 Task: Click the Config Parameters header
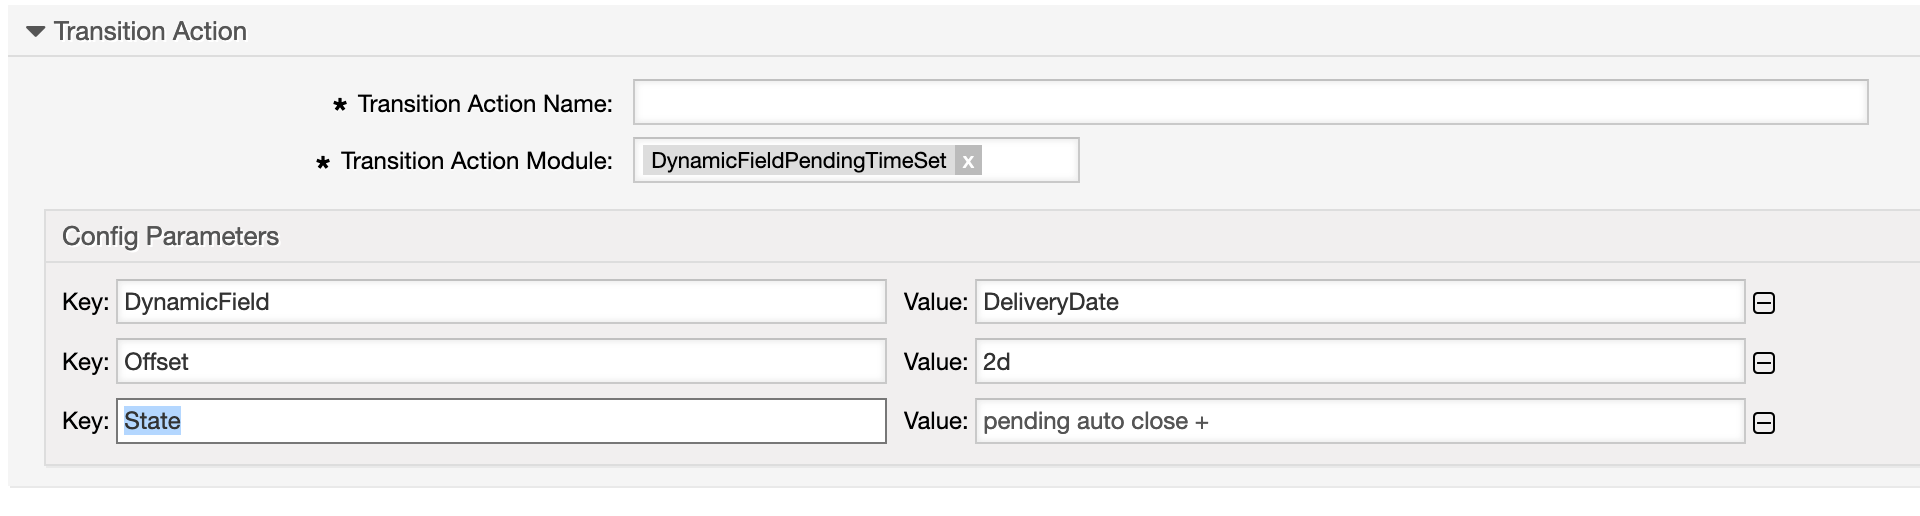coord(170,237)
